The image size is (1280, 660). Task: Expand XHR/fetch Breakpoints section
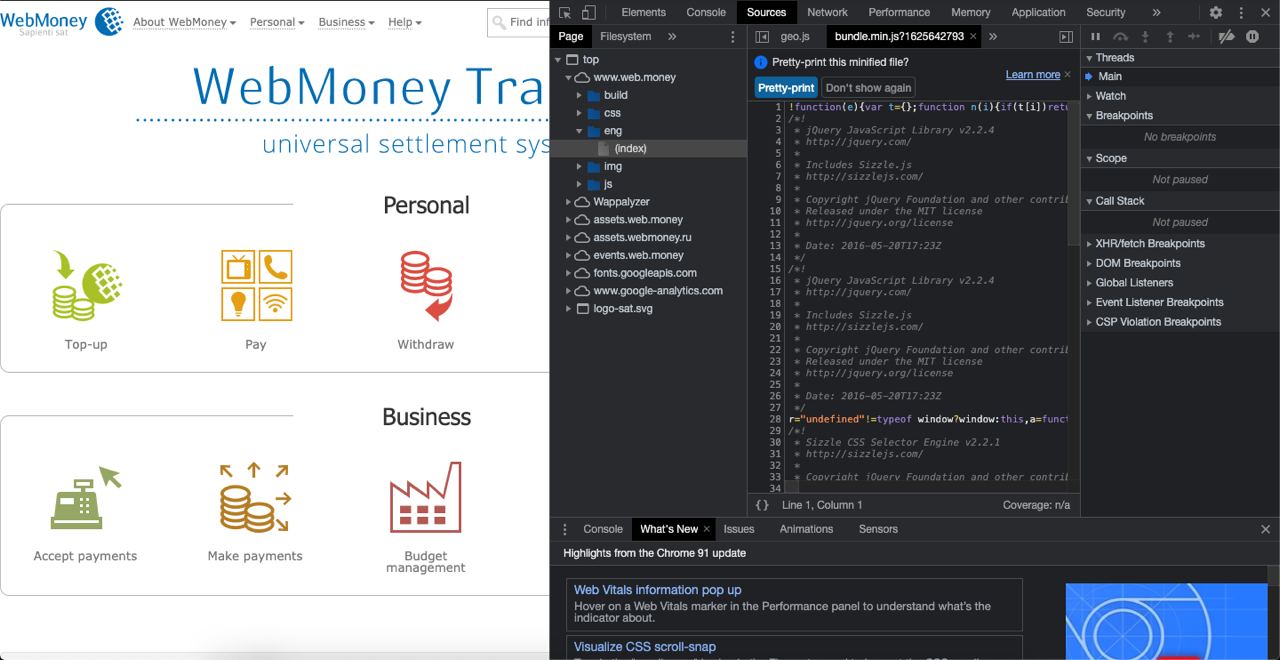click(x=1089, y=244)
